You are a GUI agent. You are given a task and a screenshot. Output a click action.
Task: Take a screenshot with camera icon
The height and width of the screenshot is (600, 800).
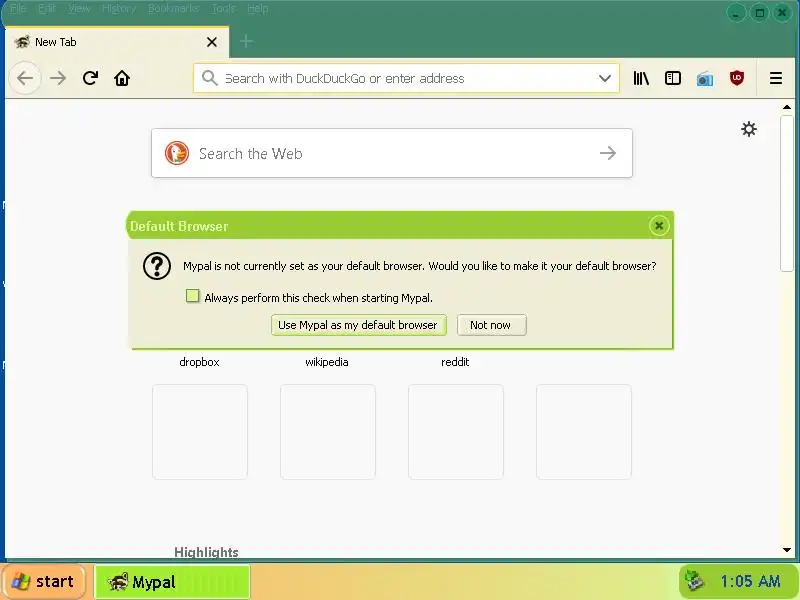coord(705,79)
